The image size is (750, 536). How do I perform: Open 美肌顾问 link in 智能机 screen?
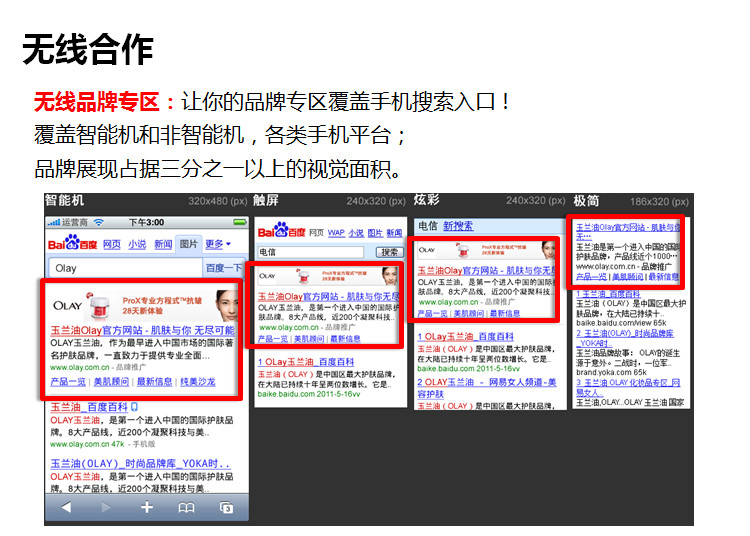click(x=111, y=382)
